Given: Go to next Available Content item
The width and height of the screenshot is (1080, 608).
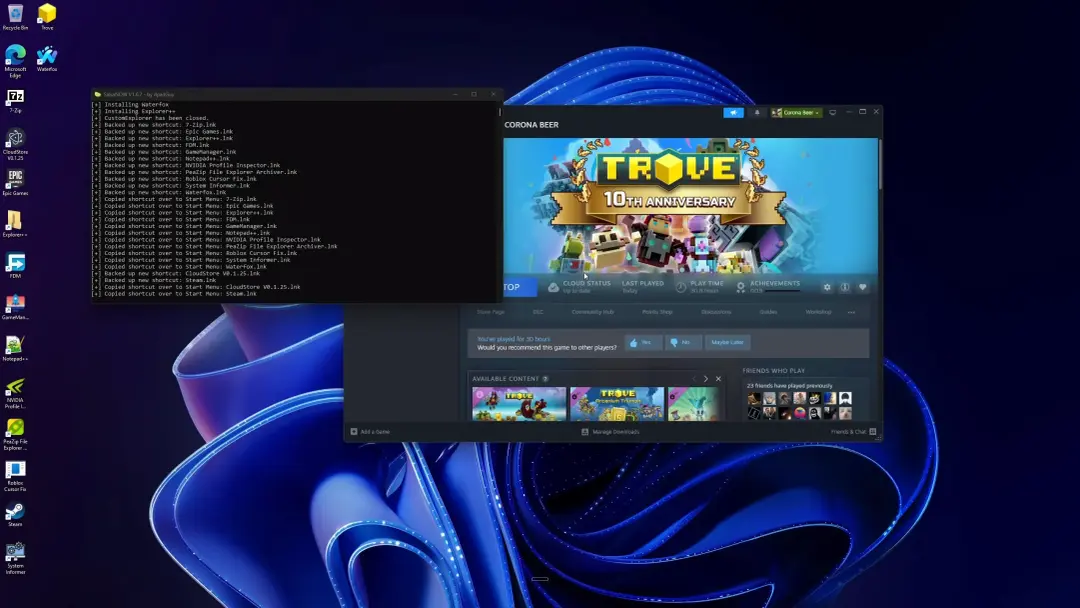Looking at the screenshot, I should pos(705,379).
